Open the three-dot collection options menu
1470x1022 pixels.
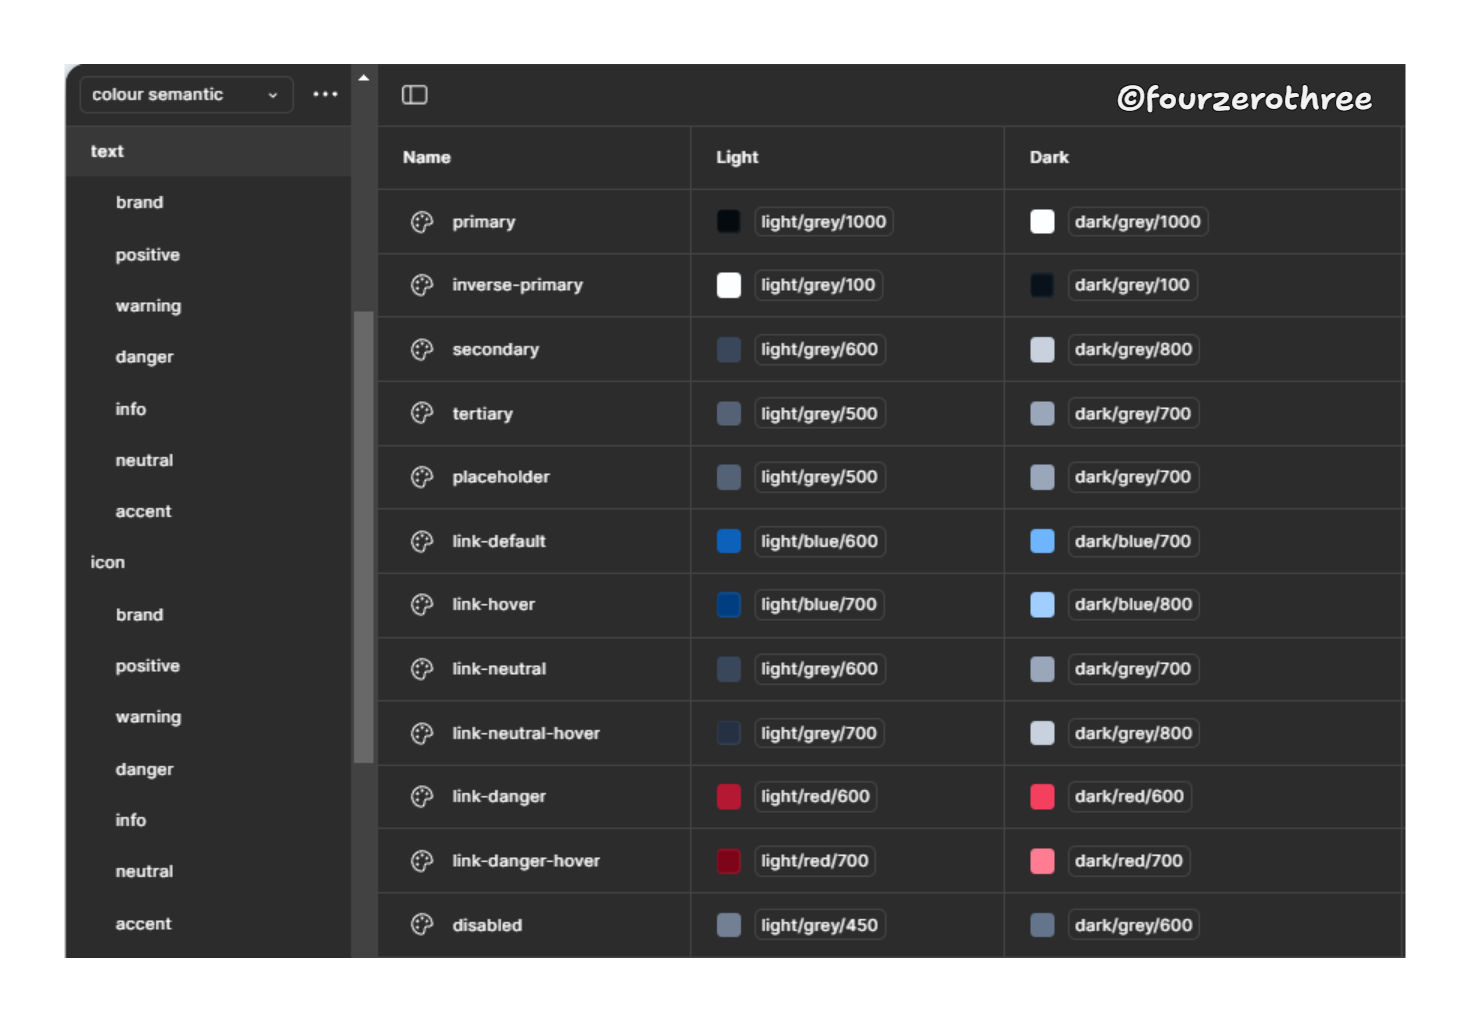coord(325,94)
